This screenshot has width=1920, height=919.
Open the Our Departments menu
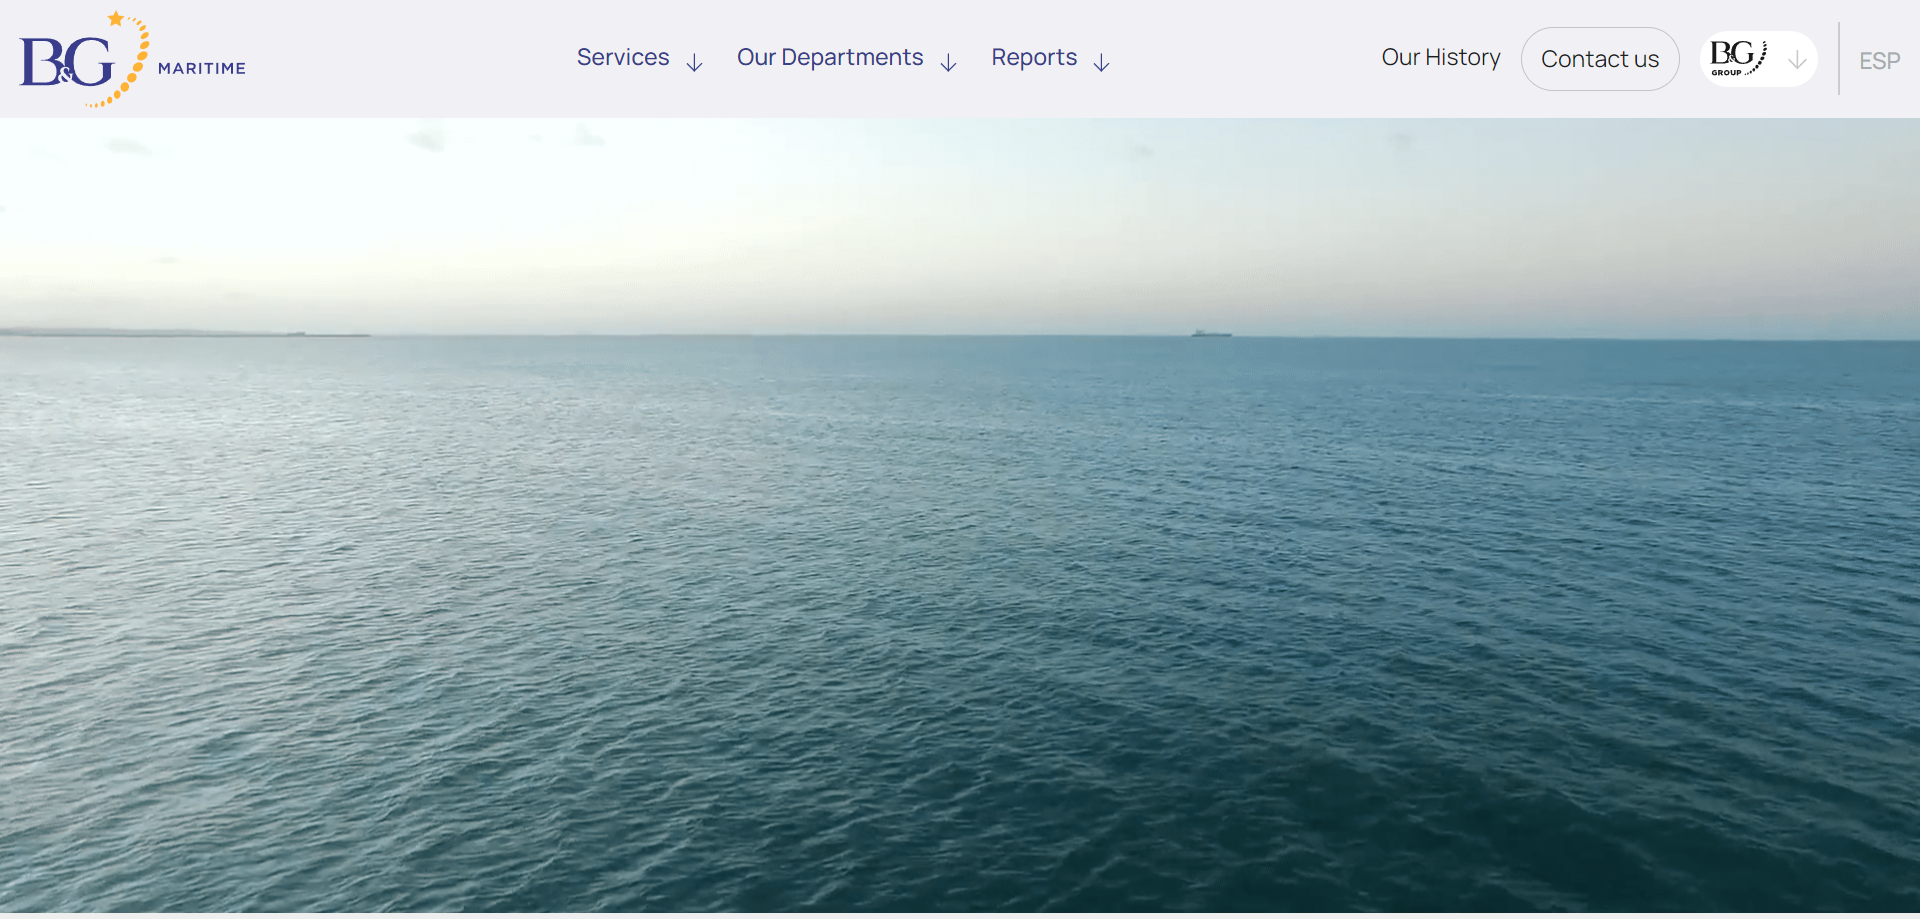tap(829, 58)
